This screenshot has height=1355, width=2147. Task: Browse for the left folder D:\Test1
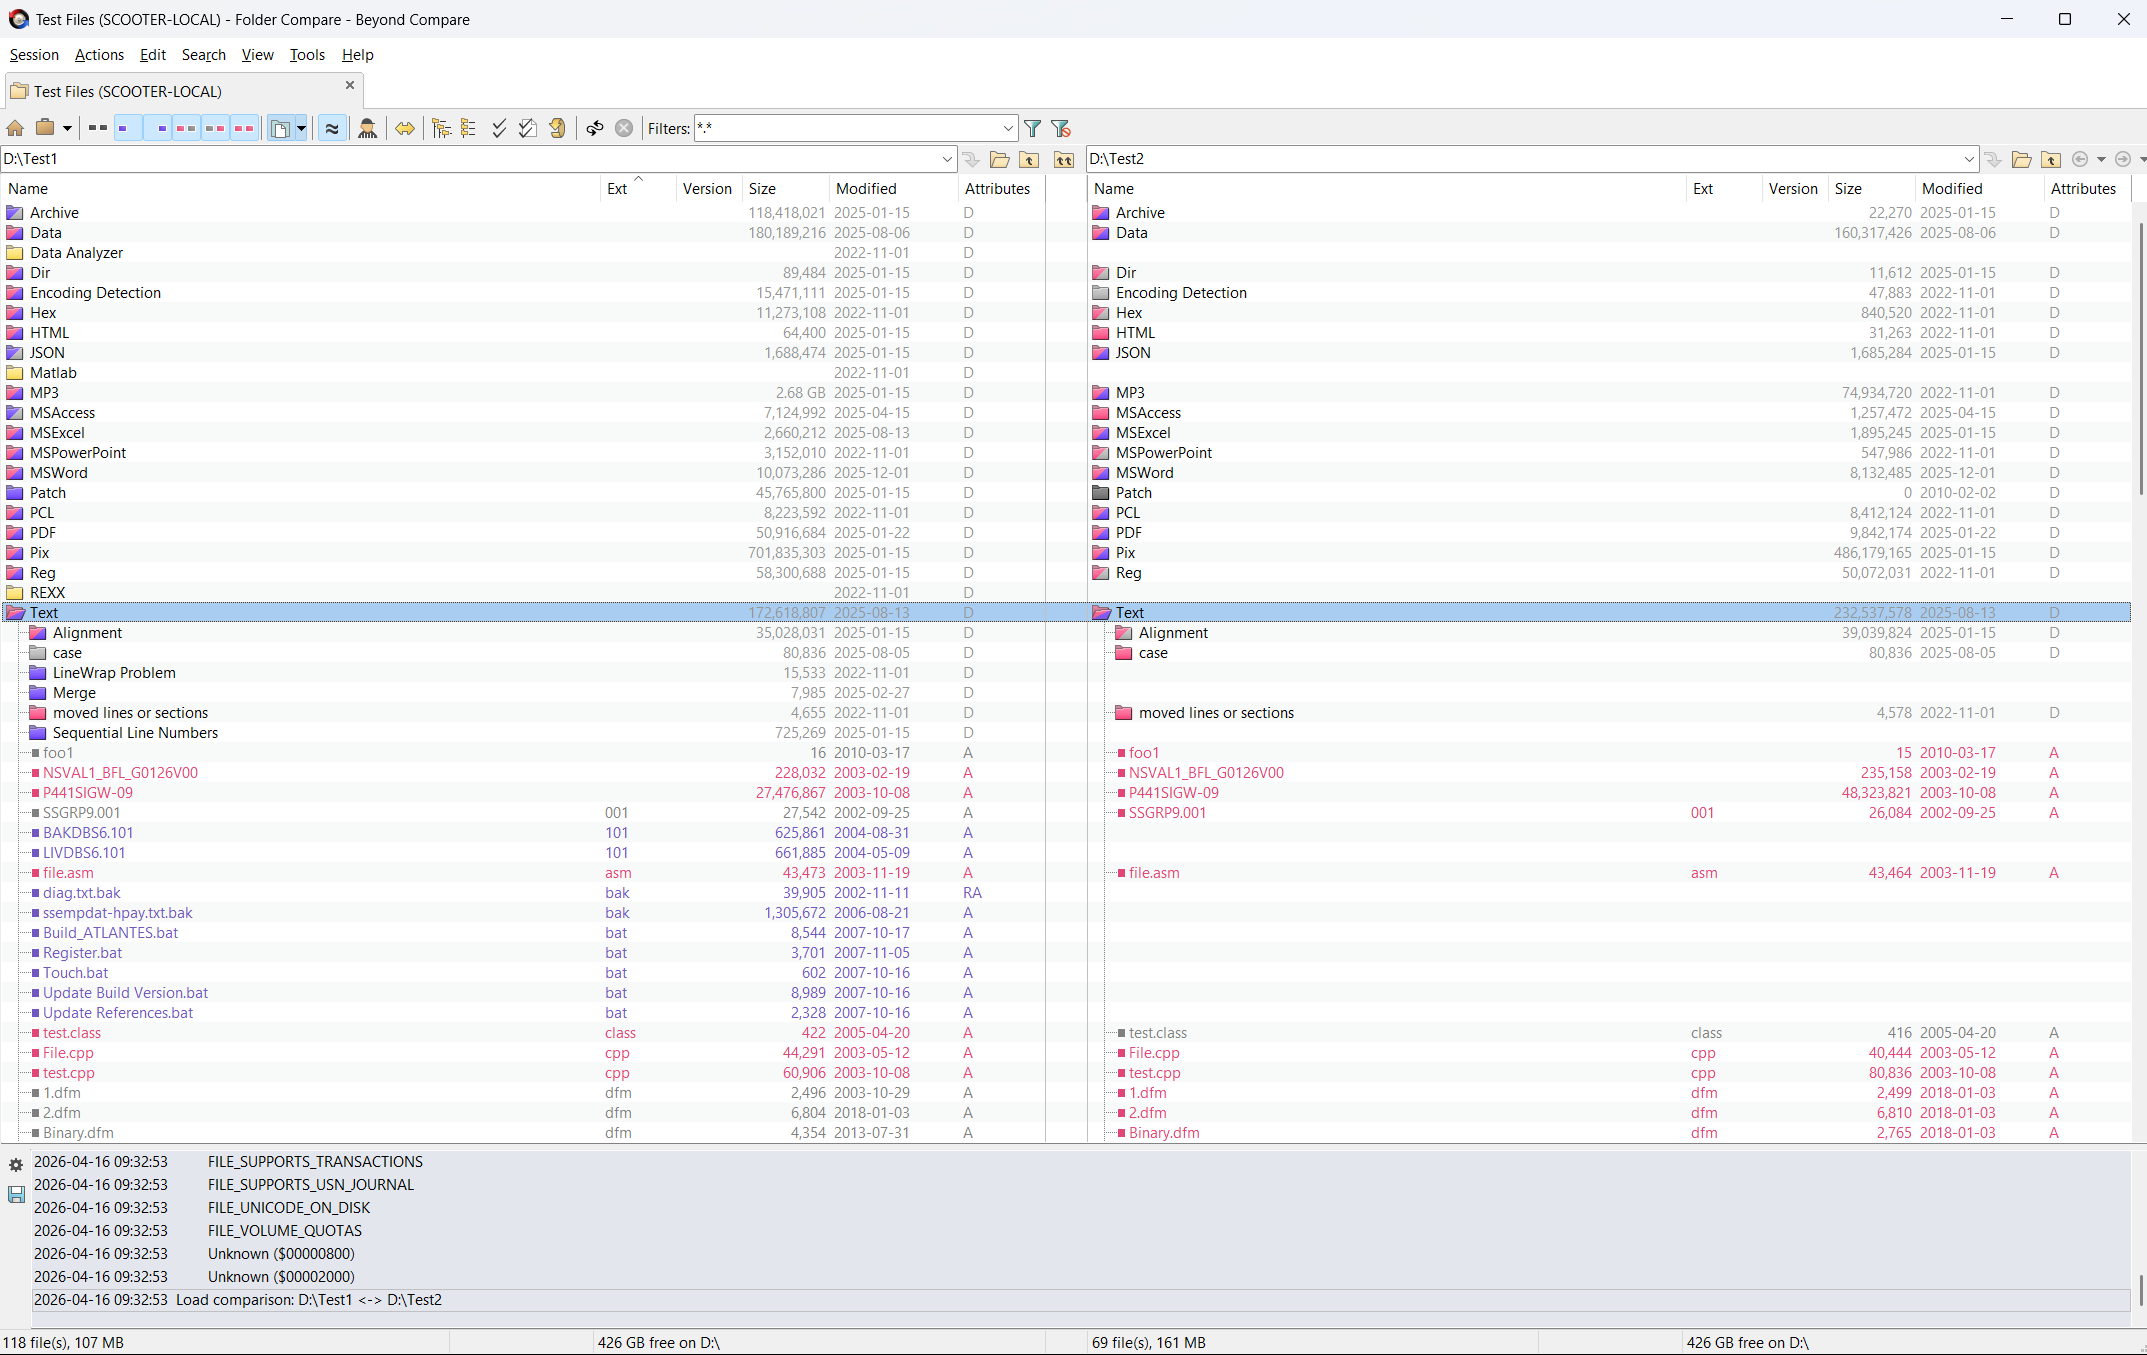click(x=999, y=159)
